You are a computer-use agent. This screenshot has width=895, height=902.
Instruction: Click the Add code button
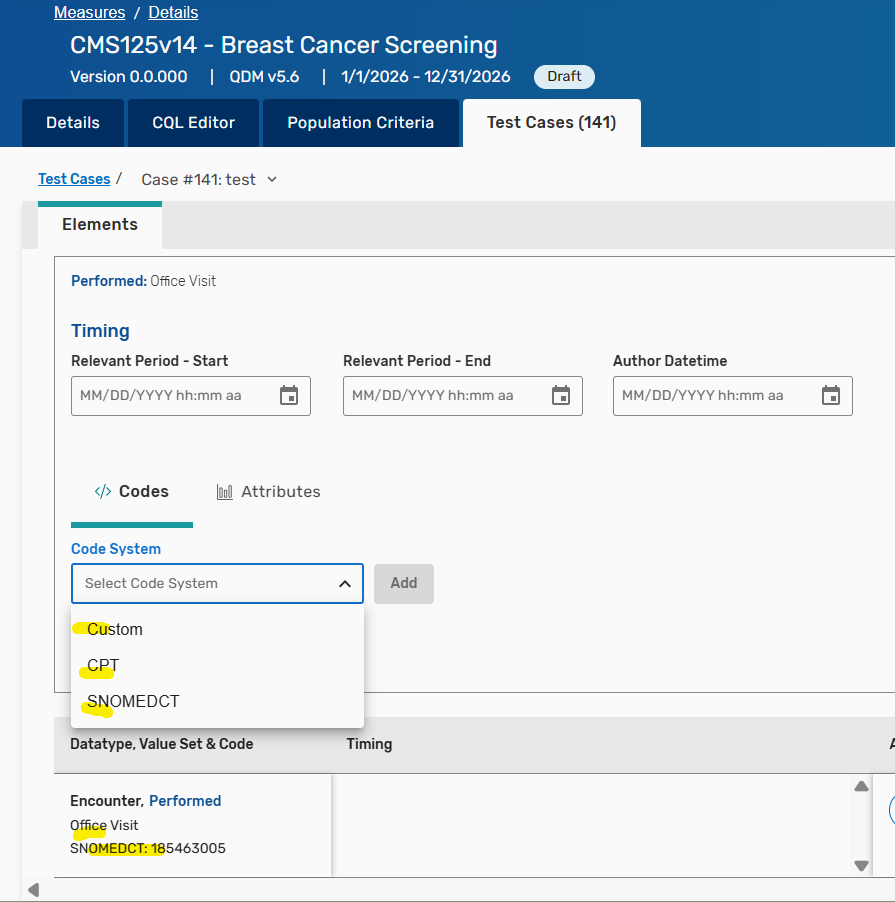click(404, 584)
